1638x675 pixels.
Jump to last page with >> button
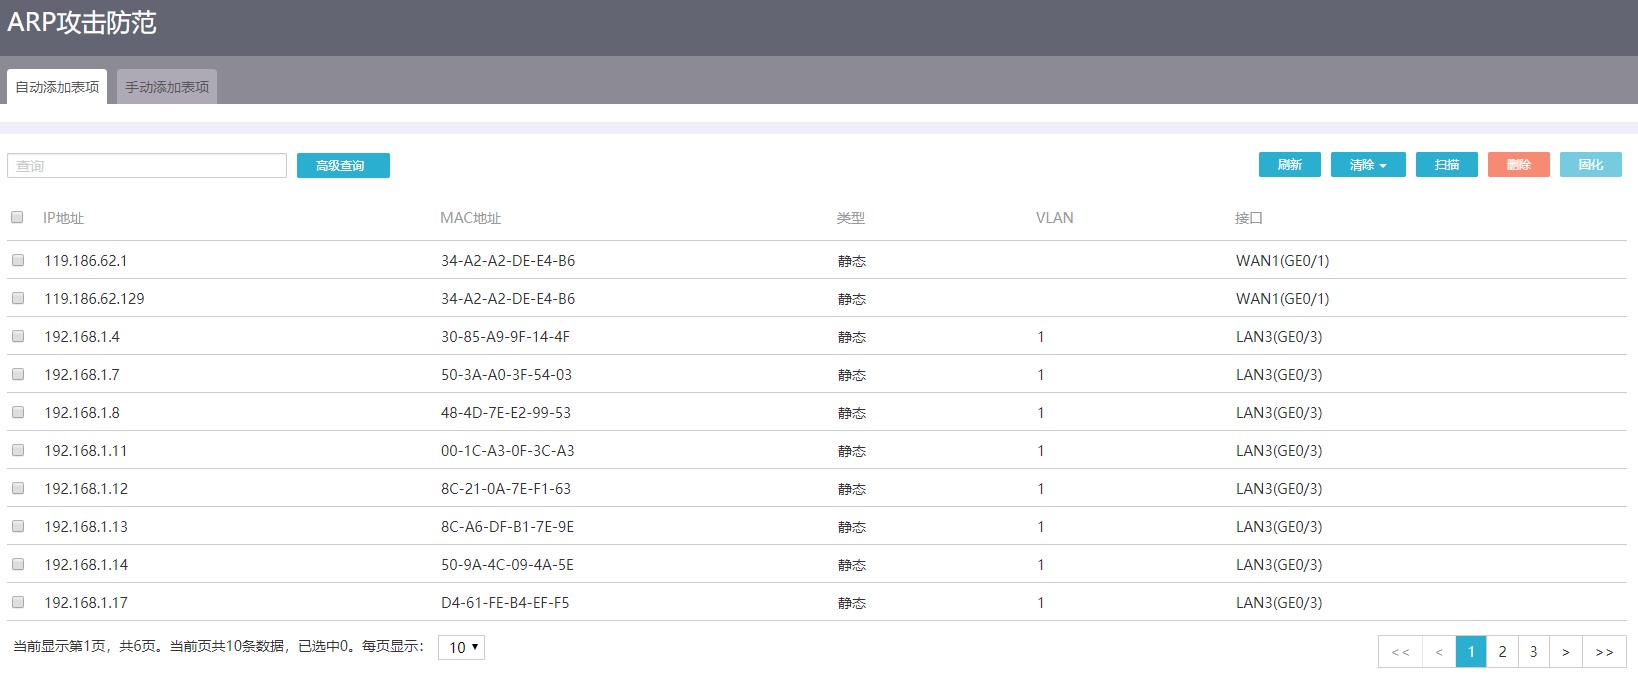tap(1604, 652)
